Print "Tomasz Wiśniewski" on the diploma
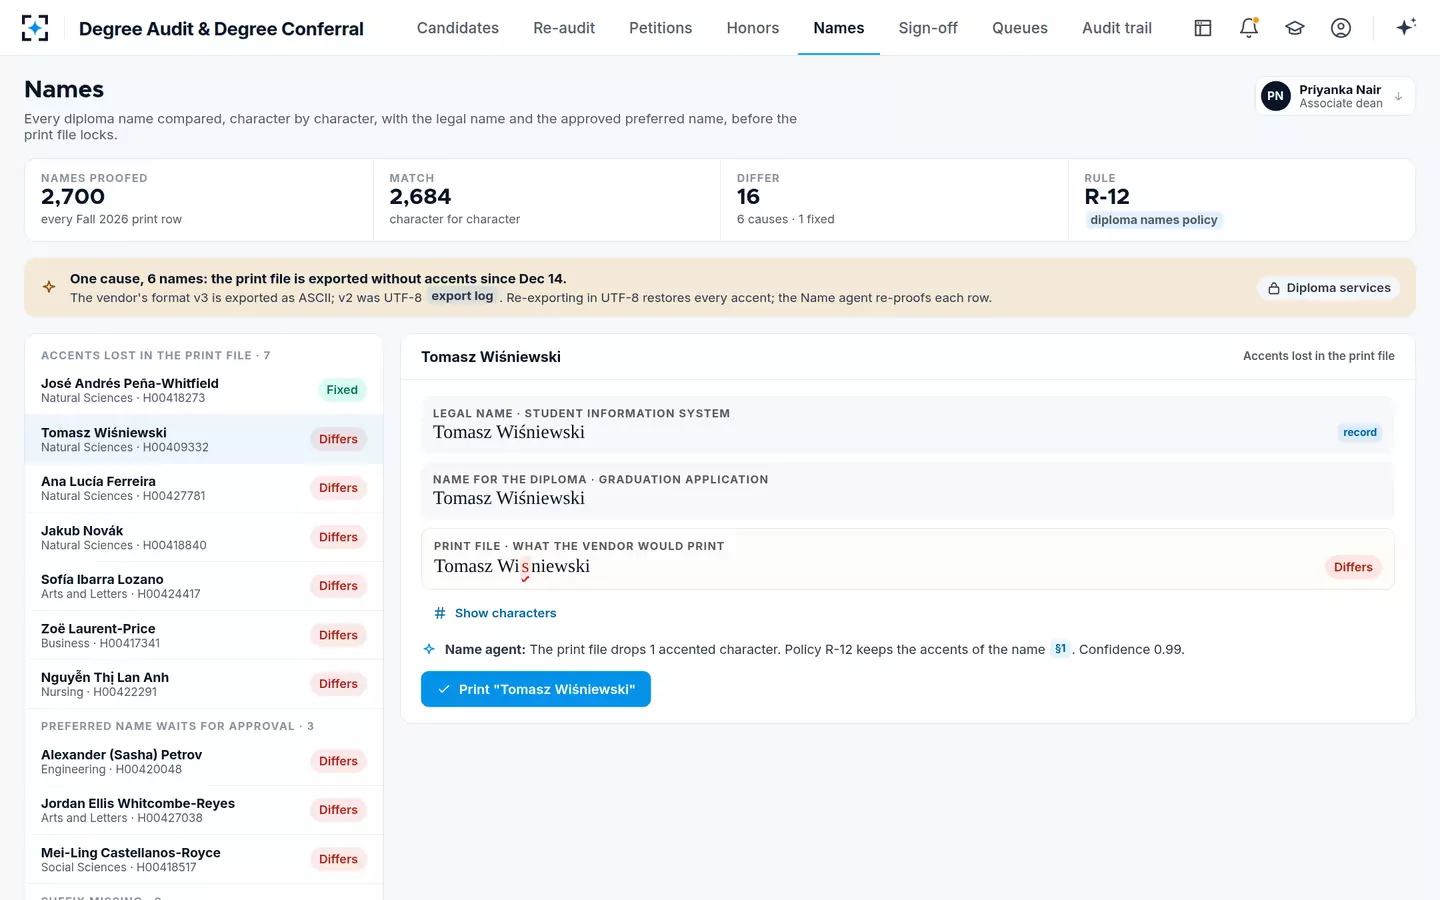Screen dimensions: 1440x900 click(536, 689)
